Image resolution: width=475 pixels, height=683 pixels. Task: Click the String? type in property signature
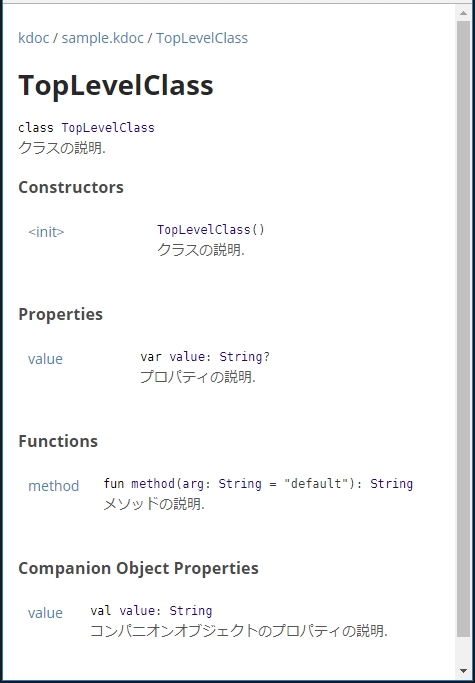(x=244, y=357)
